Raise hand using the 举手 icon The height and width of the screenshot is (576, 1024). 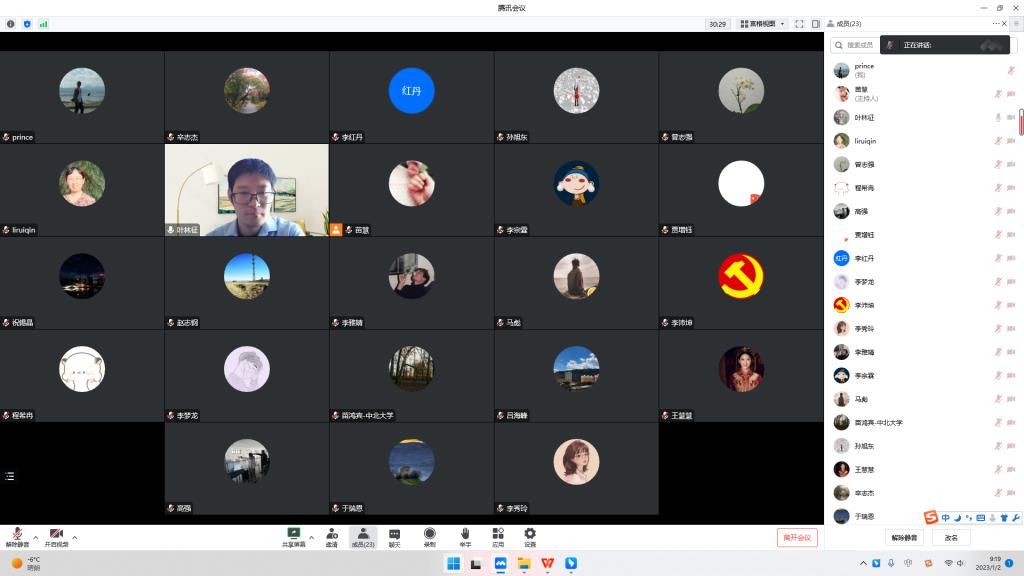click(x=465, y=535)
